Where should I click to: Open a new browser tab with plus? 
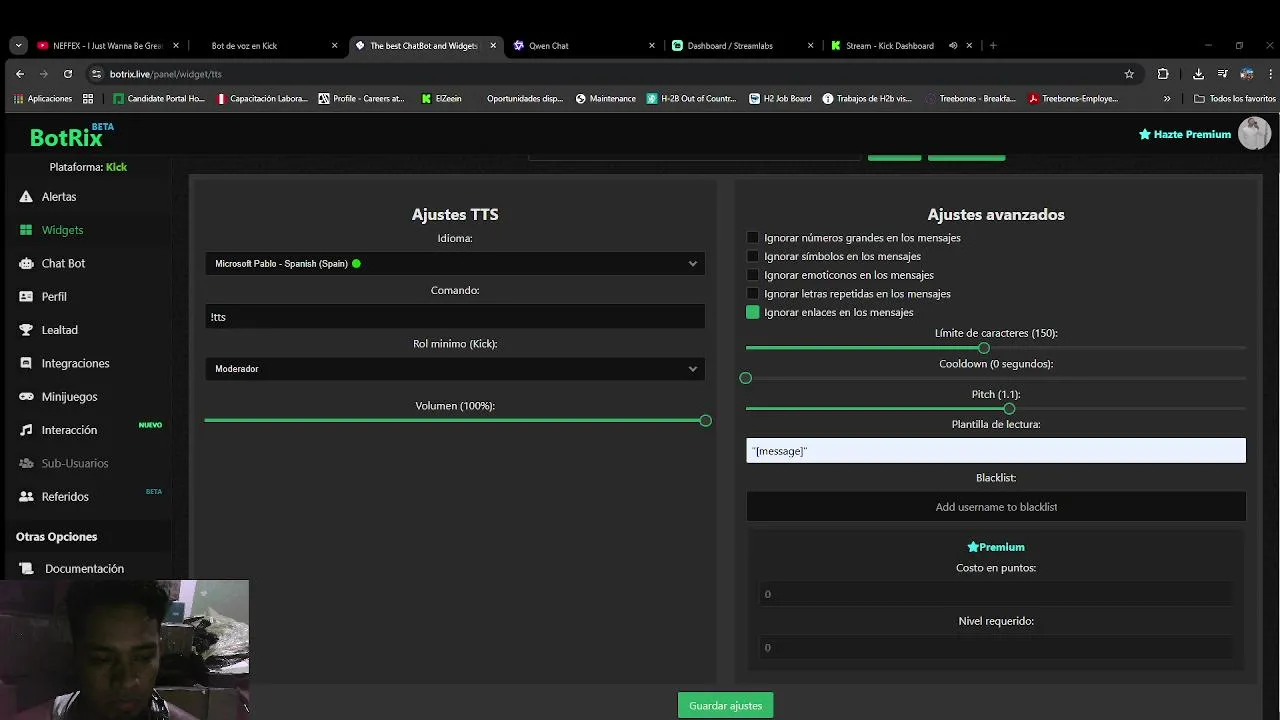point(993,45)
